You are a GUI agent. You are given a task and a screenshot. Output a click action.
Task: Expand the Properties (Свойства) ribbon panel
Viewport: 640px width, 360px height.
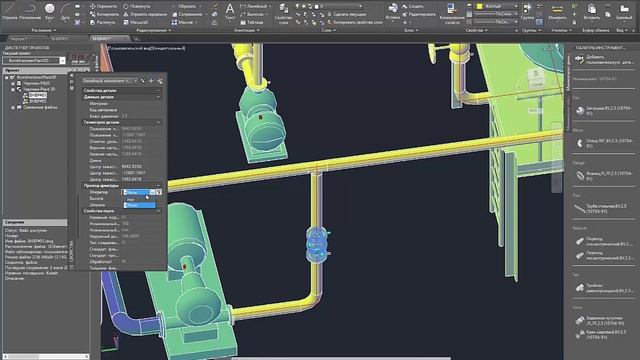tap(476, 30)
